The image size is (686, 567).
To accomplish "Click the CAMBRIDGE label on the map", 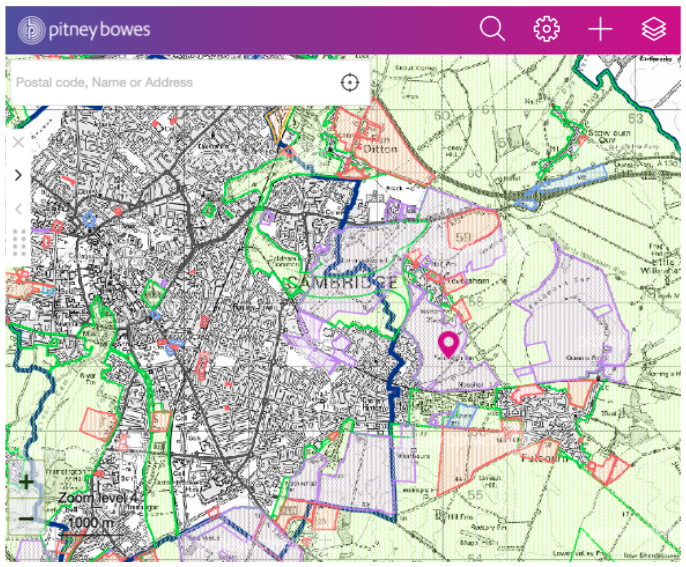I will (342, 284).
